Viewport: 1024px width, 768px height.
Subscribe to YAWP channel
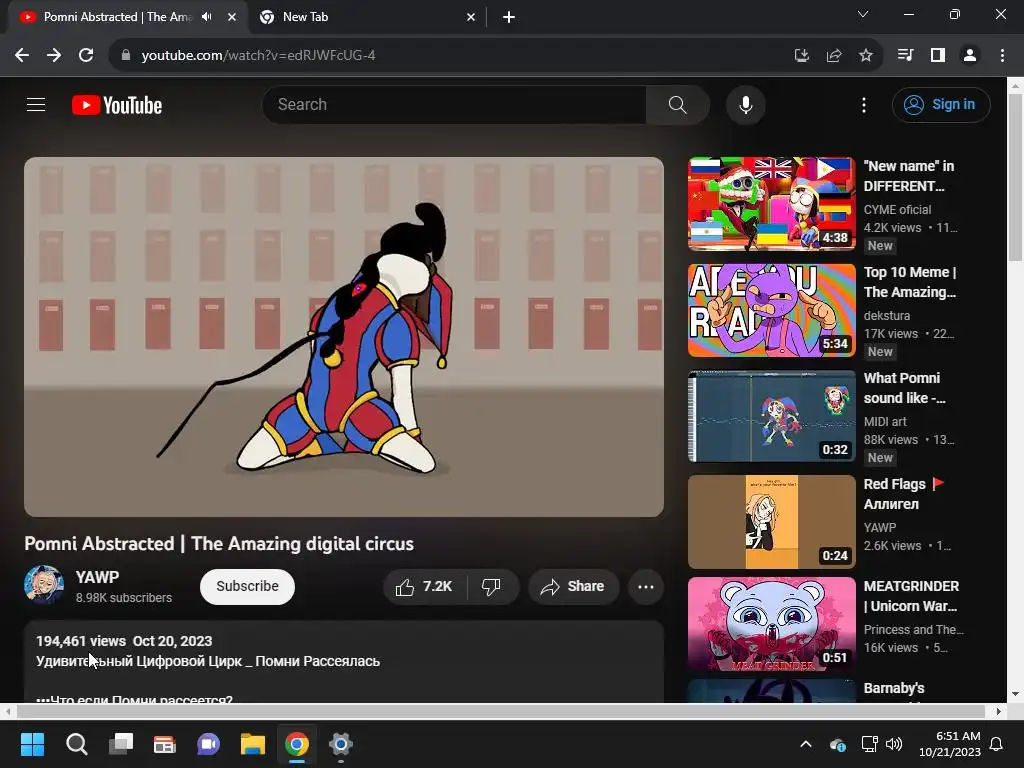click(x=247, y=586)
